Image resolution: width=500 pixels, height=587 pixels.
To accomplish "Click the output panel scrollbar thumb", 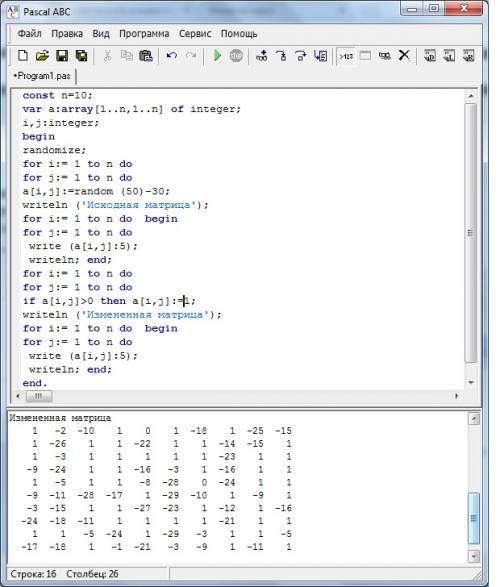I will tap(474, 518).
